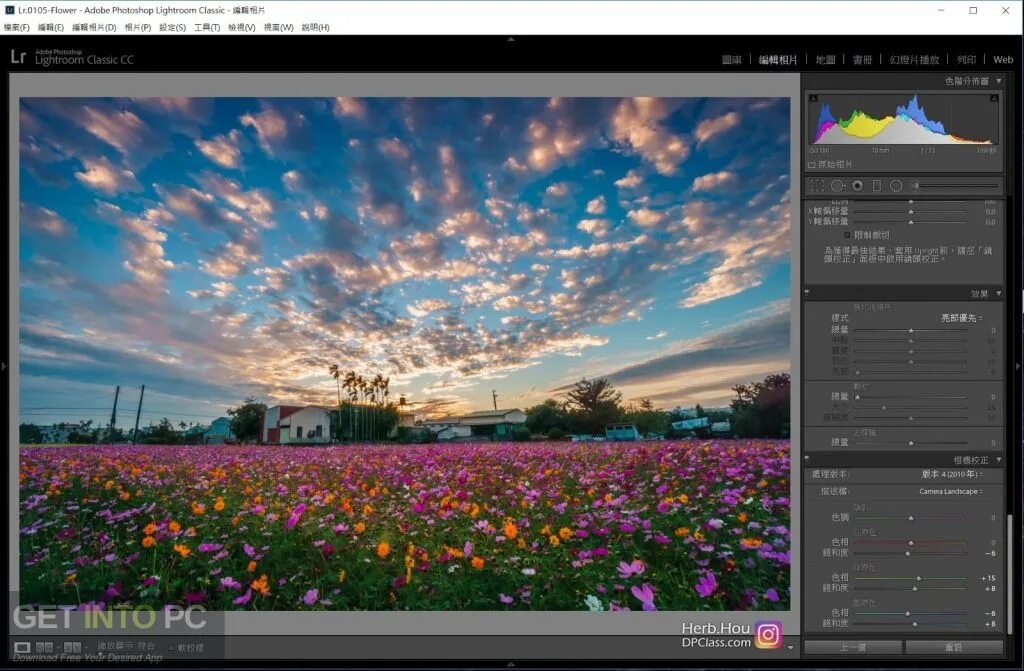Image resolution: width=1024 pixels, height=671 pixels.
Task: Open the 工具(T) menu
Action: click(x=207, y=27)
